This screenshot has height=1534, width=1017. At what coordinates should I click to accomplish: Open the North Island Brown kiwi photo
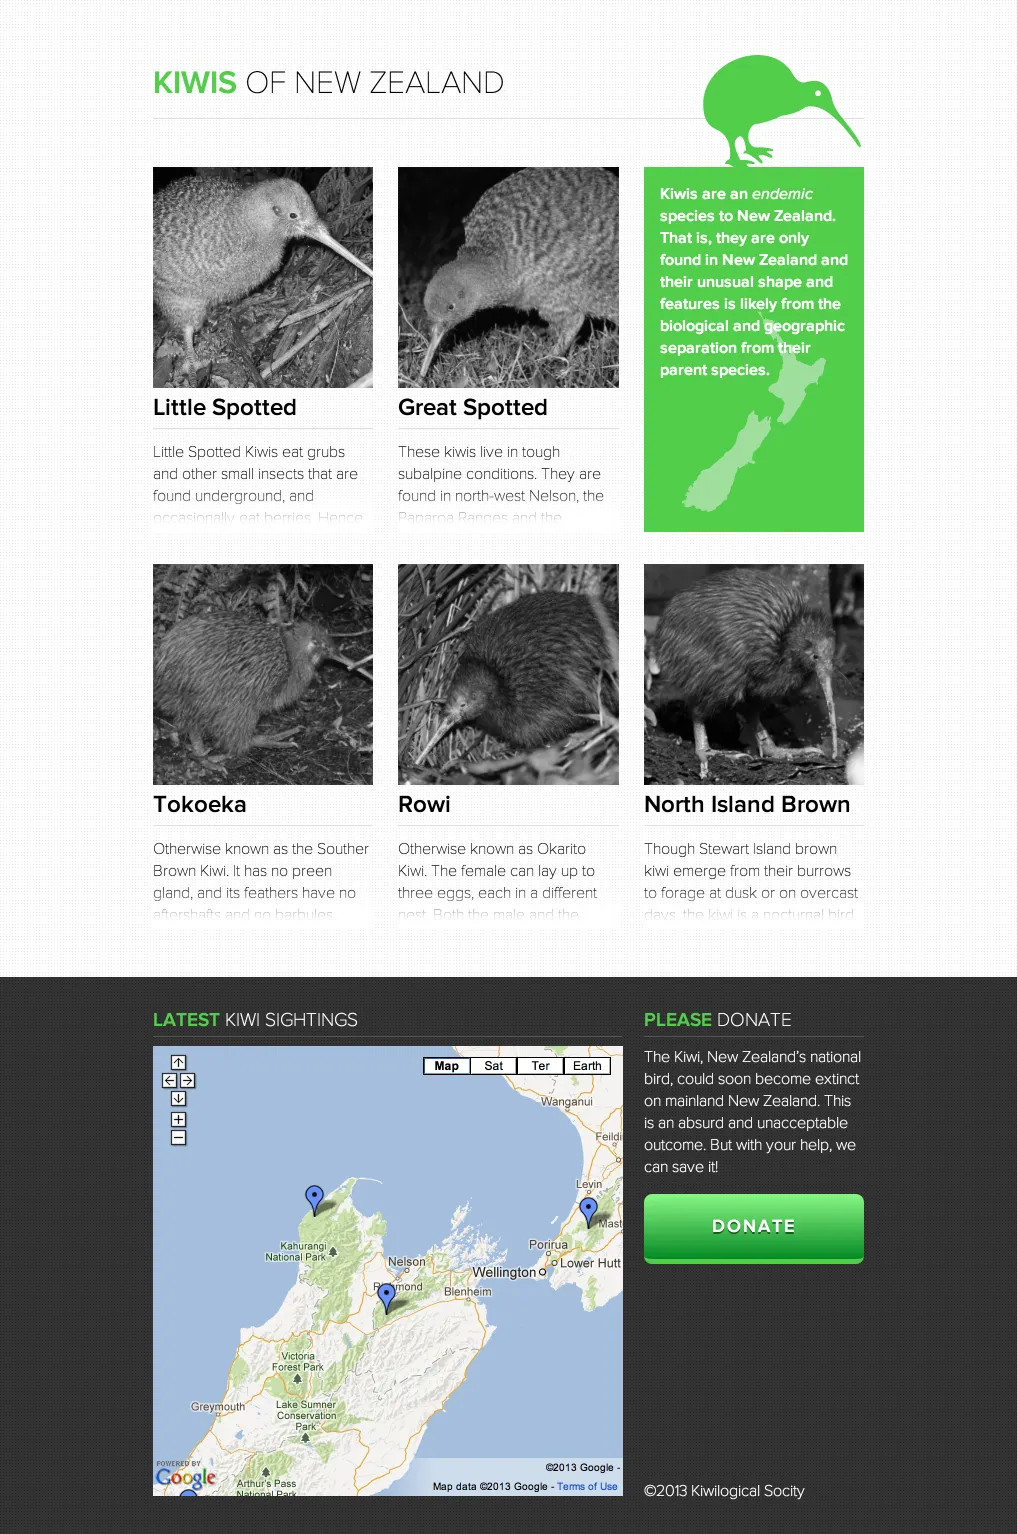click(754, 674)
